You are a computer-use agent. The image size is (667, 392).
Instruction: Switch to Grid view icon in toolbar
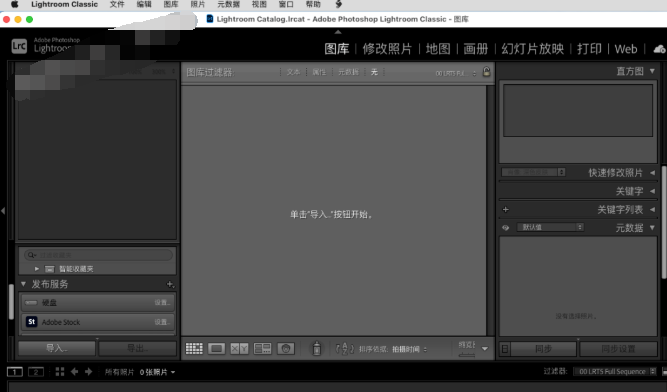pos(194,349)
